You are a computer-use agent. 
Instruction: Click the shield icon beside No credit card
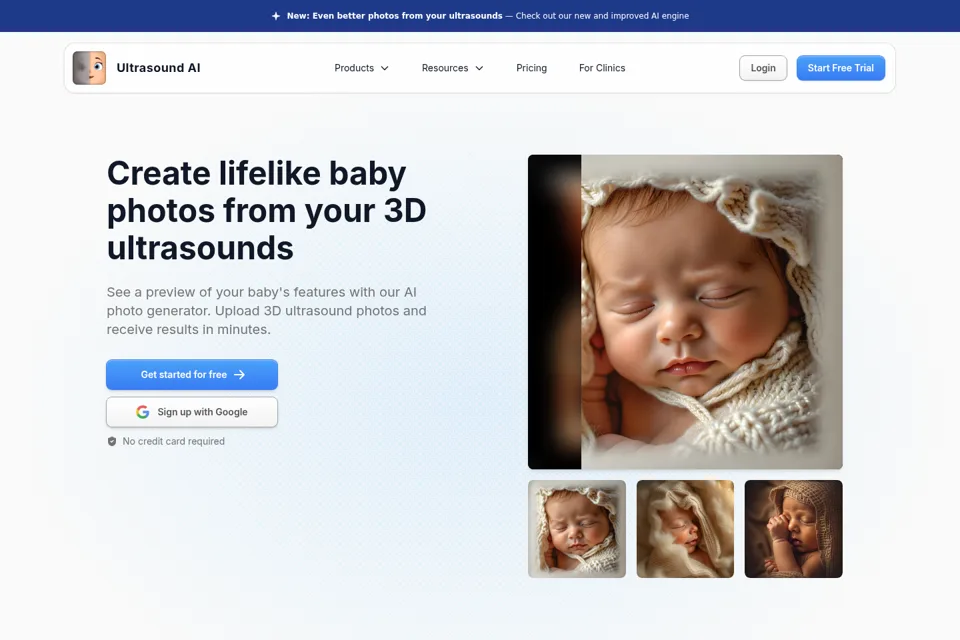point(112,442)
